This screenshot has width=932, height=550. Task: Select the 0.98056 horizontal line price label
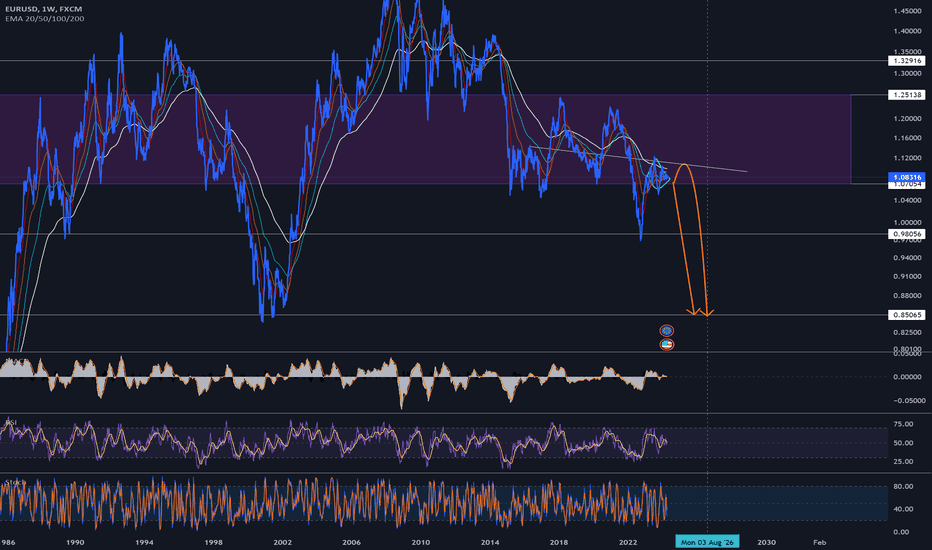(x=907, y=234)
